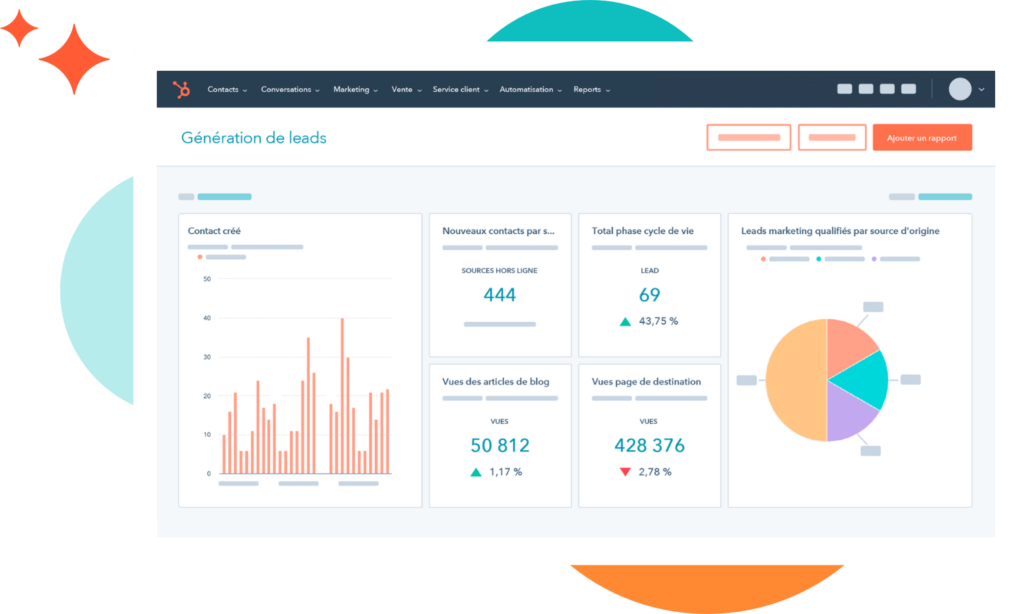Click the Génération de leads dashboard title
This screenshot has height=614, width=1024.
(253, 138)
